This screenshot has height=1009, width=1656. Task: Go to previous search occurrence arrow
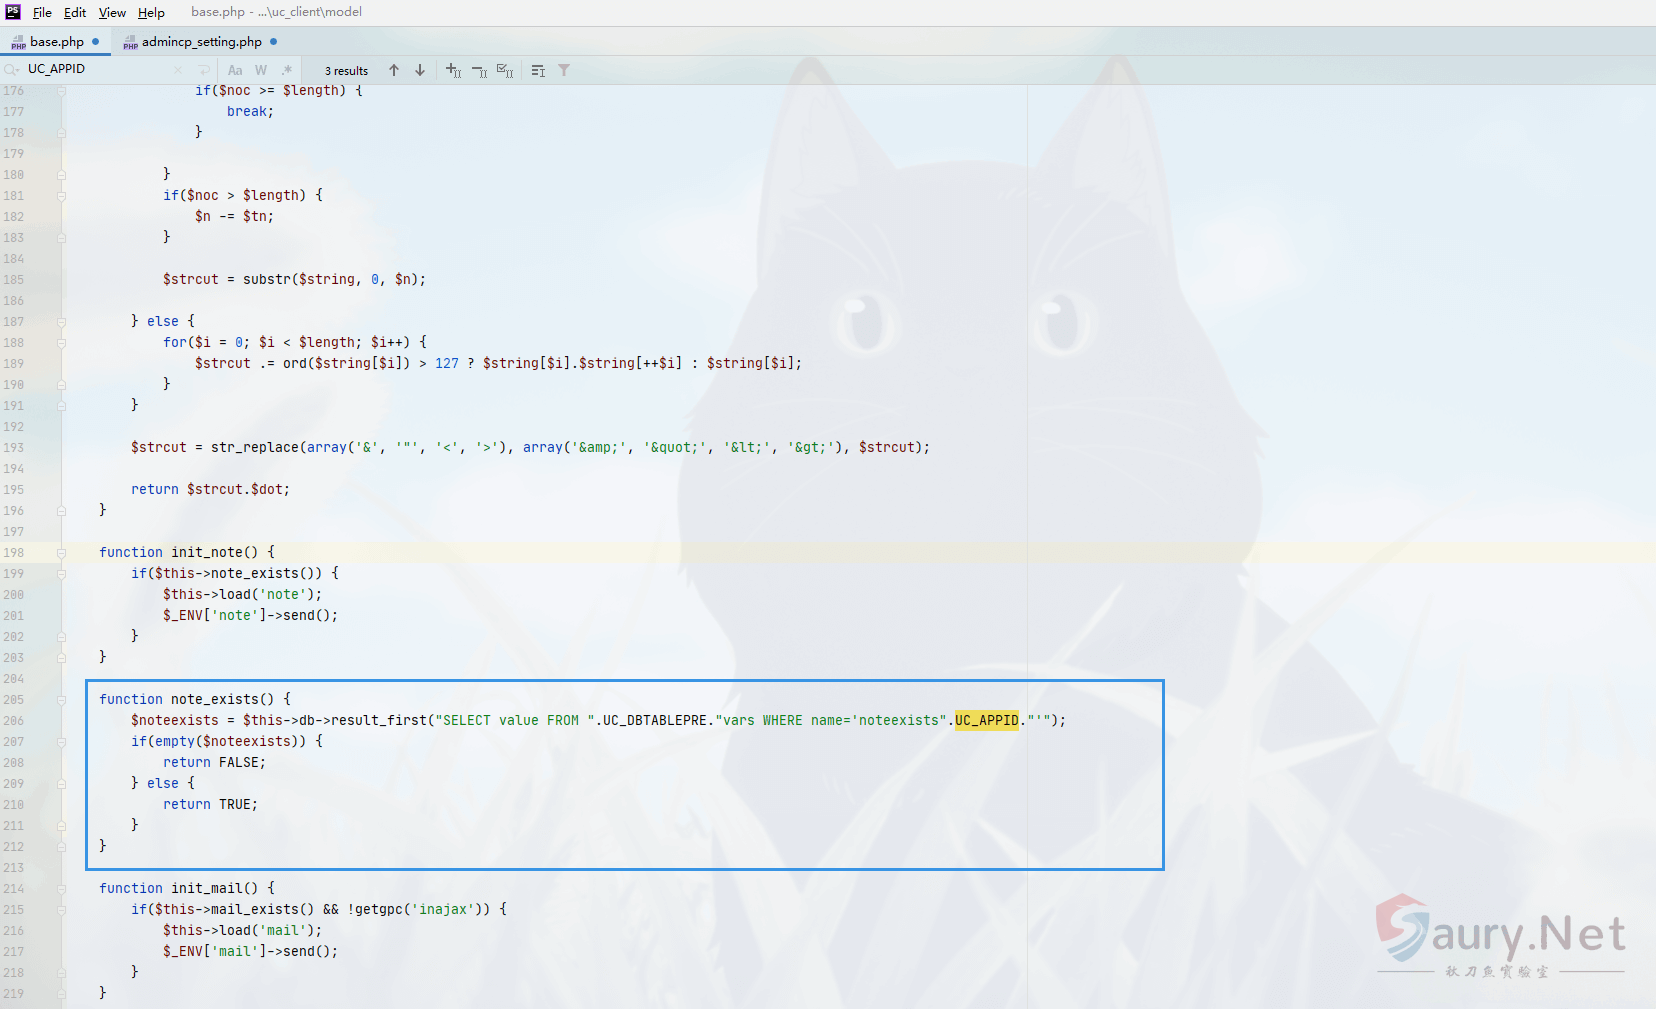(394, 70)
